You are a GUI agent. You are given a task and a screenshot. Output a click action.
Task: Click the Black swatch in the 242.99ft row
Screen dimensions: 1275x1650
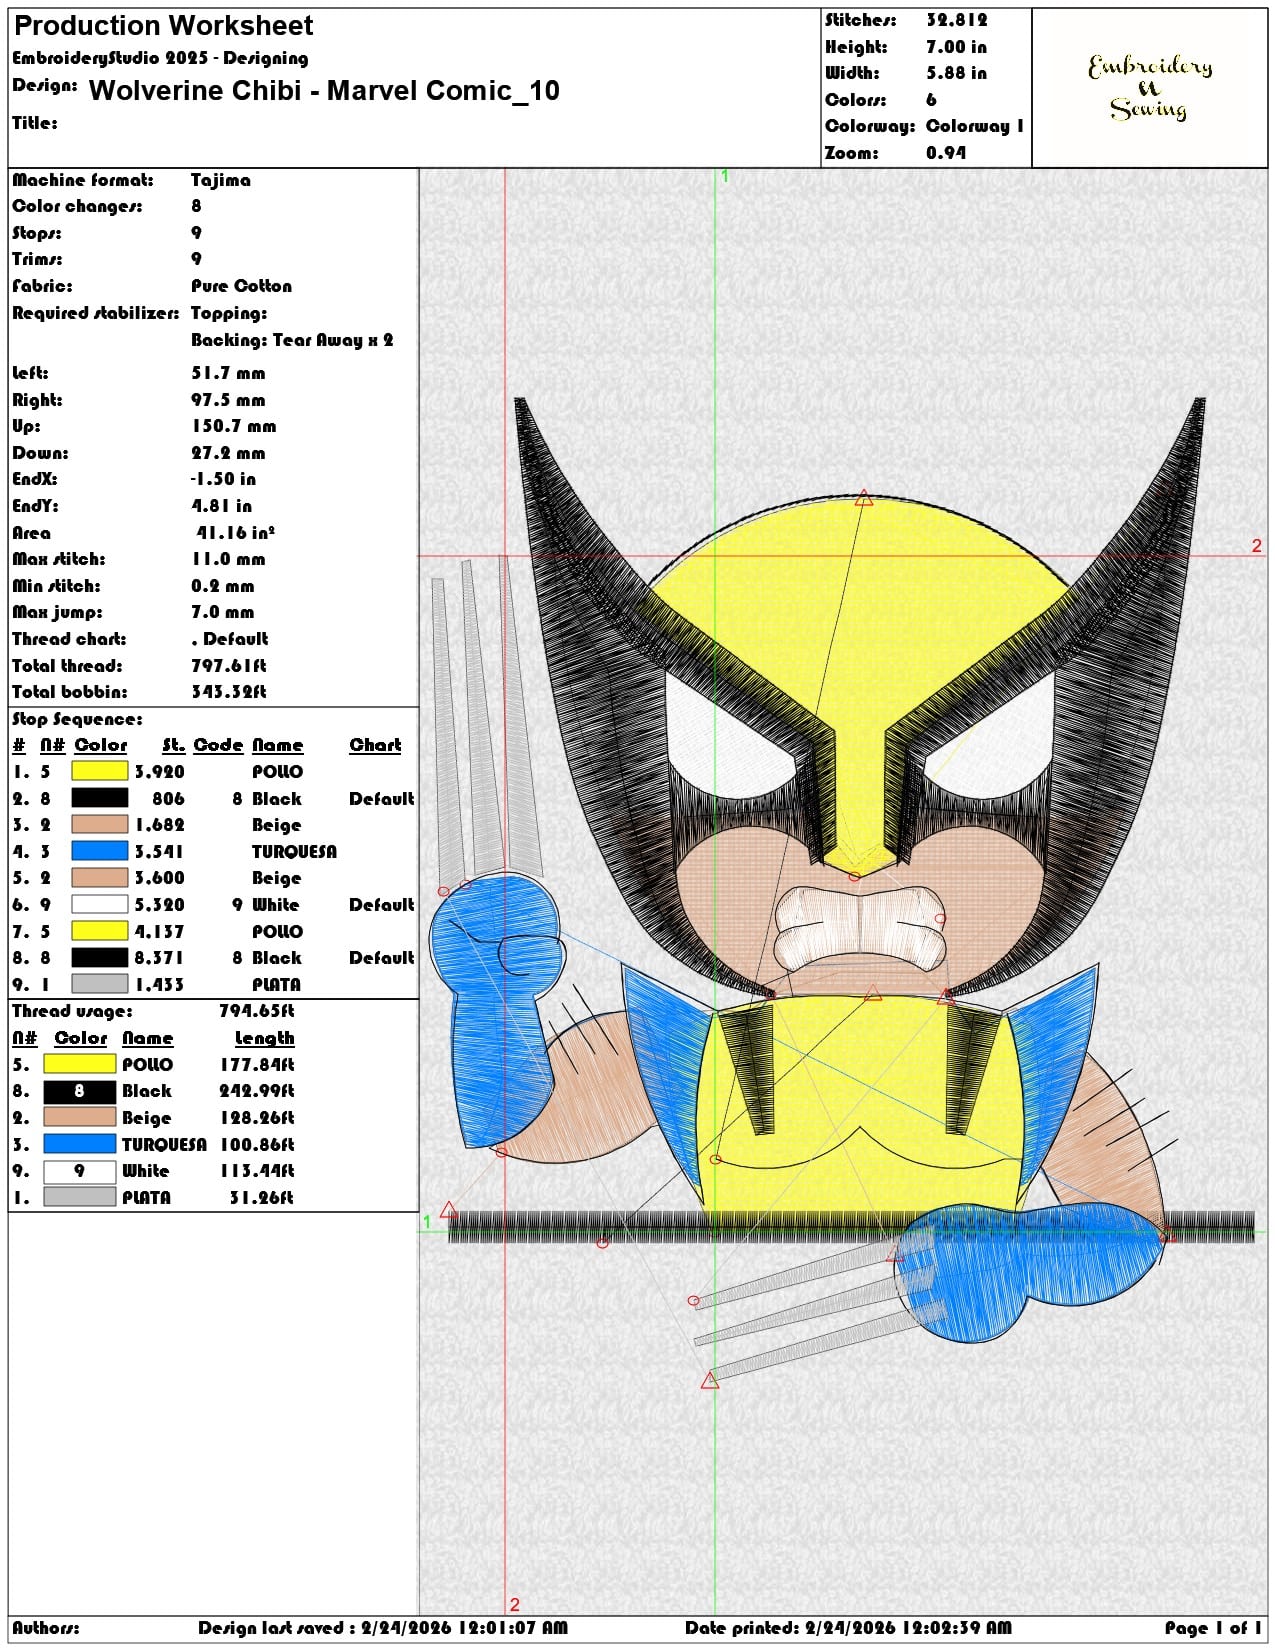(80, 1091)
